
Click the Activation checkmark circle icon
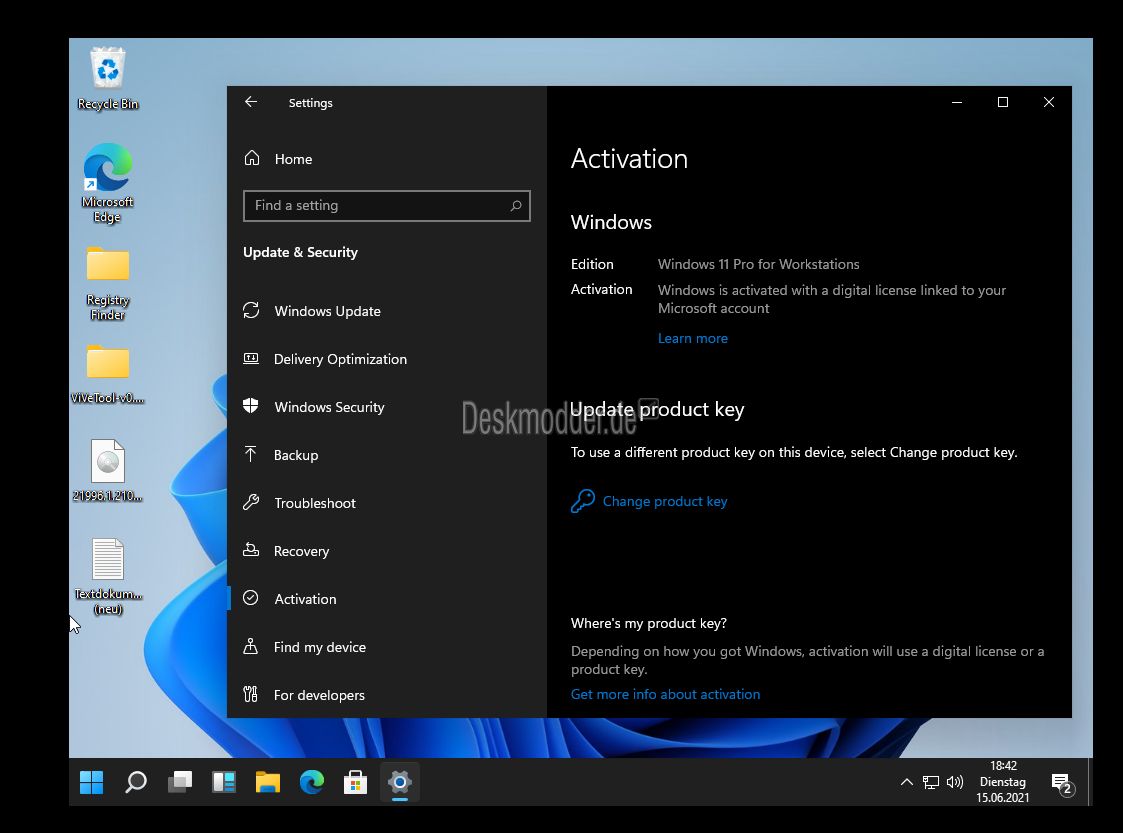click(251, 597)
